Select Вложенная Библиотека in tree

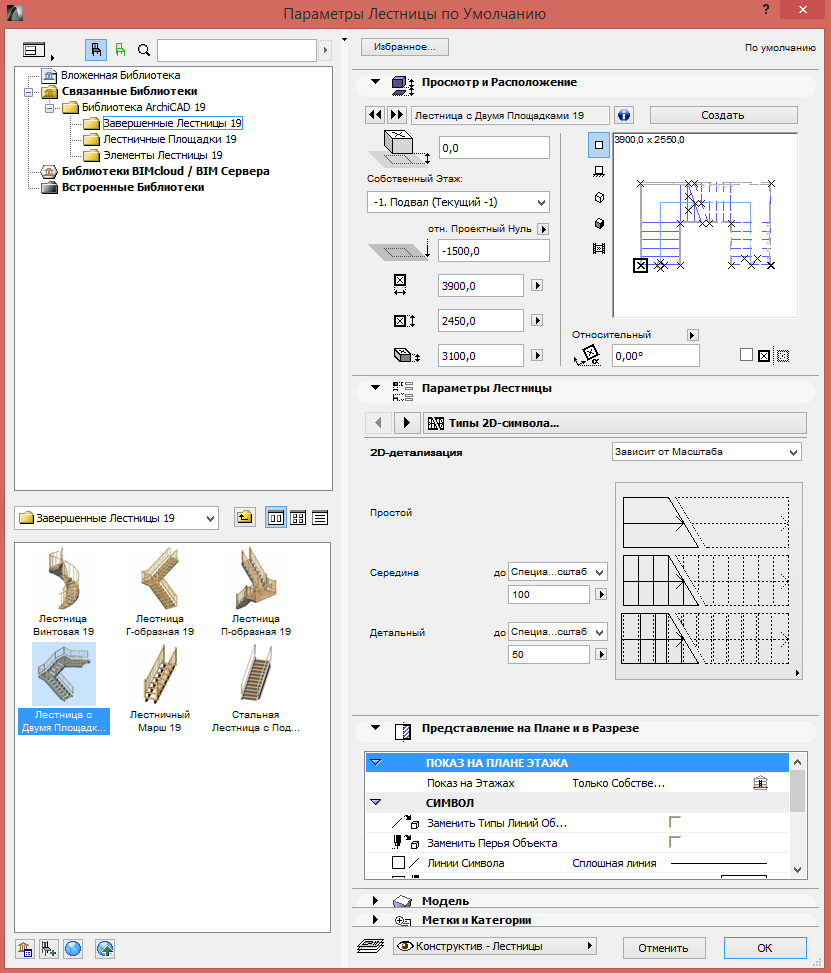click(120, 75)
